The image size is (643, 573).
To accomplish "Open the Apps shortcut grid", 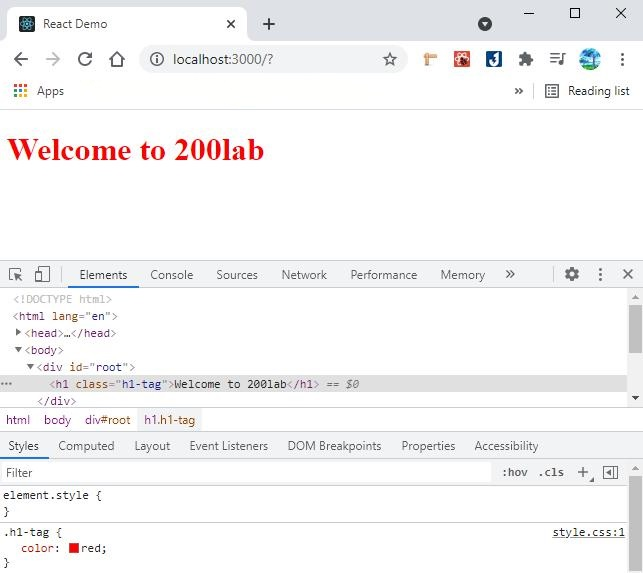I will [20, 91].
